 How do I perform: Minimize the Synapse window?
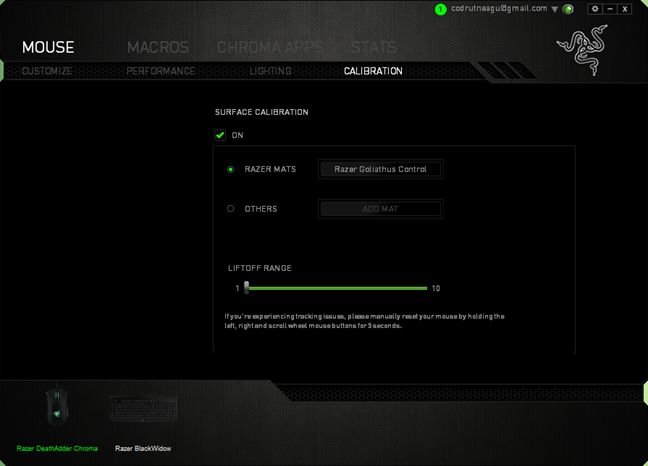[610, 9]
